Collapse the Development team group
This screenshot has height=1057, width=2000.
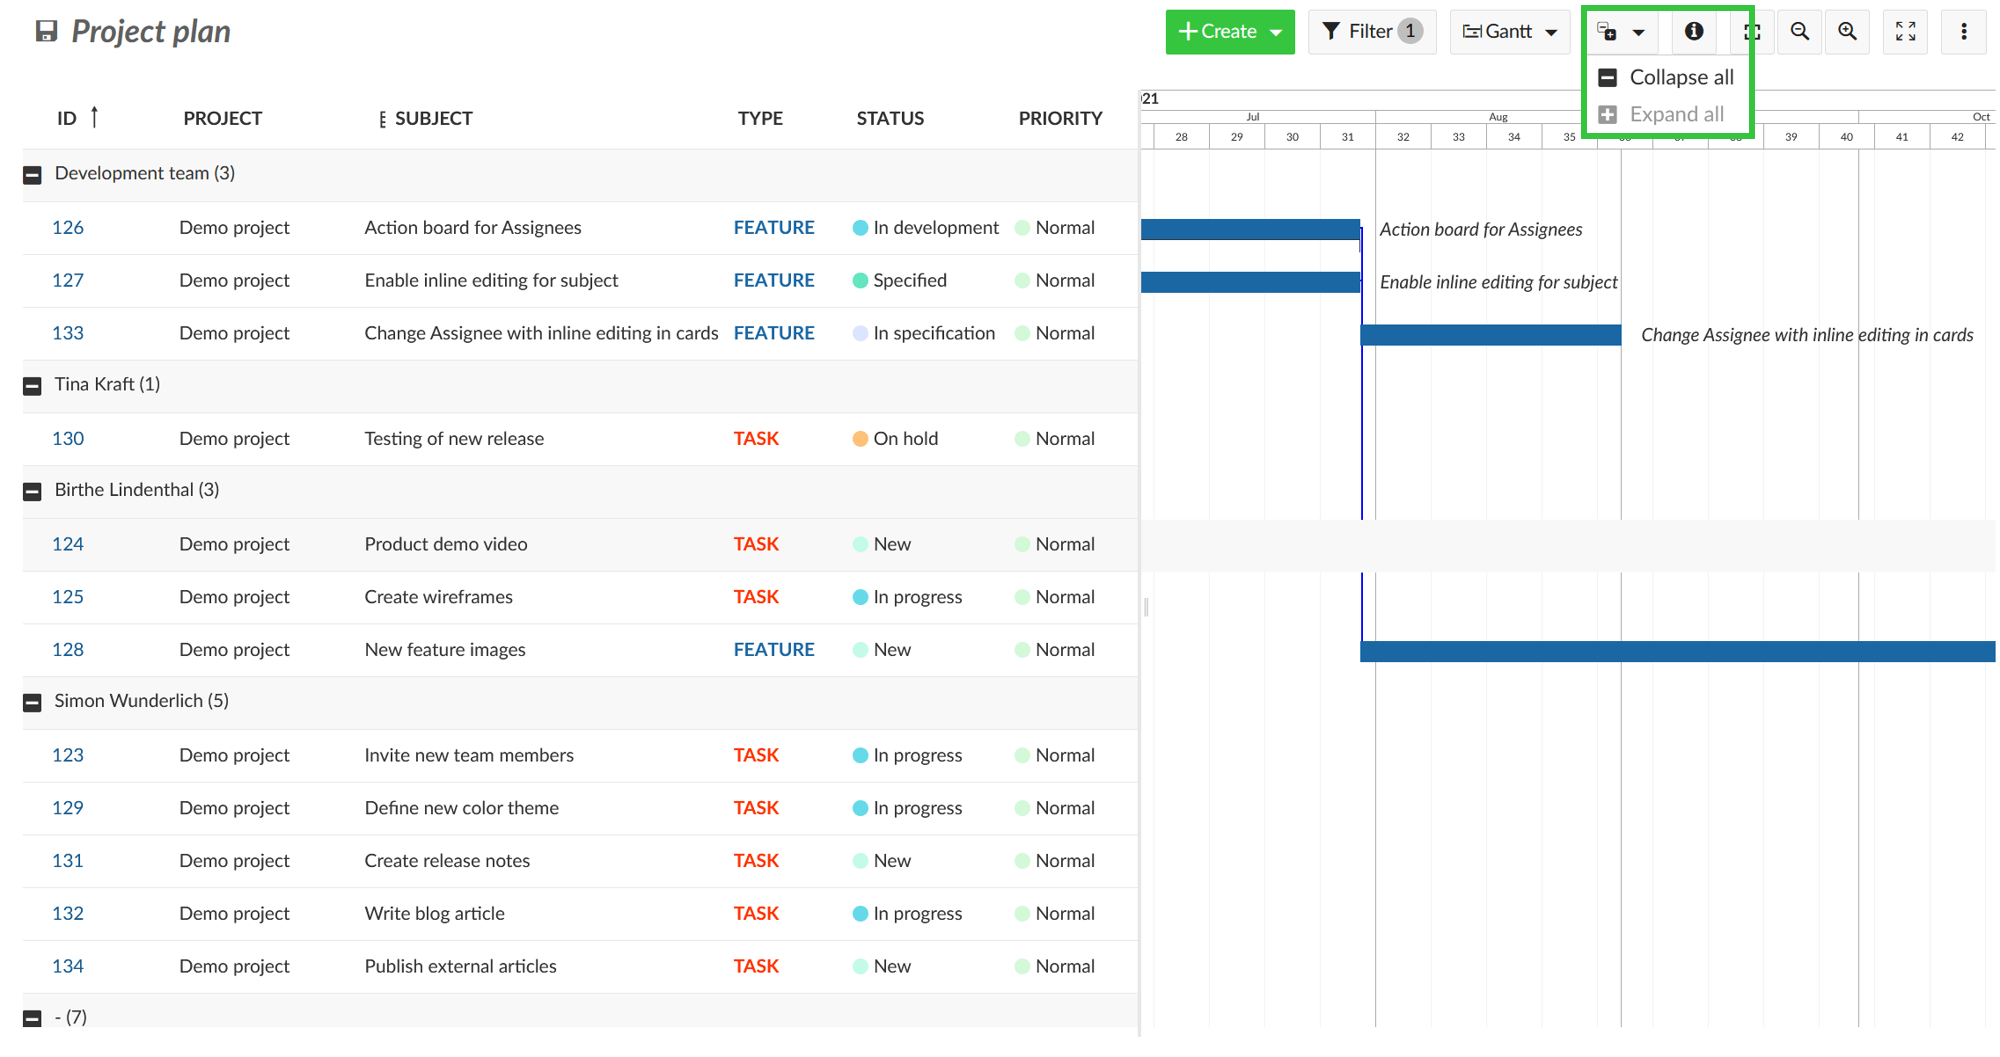[33, 175]
